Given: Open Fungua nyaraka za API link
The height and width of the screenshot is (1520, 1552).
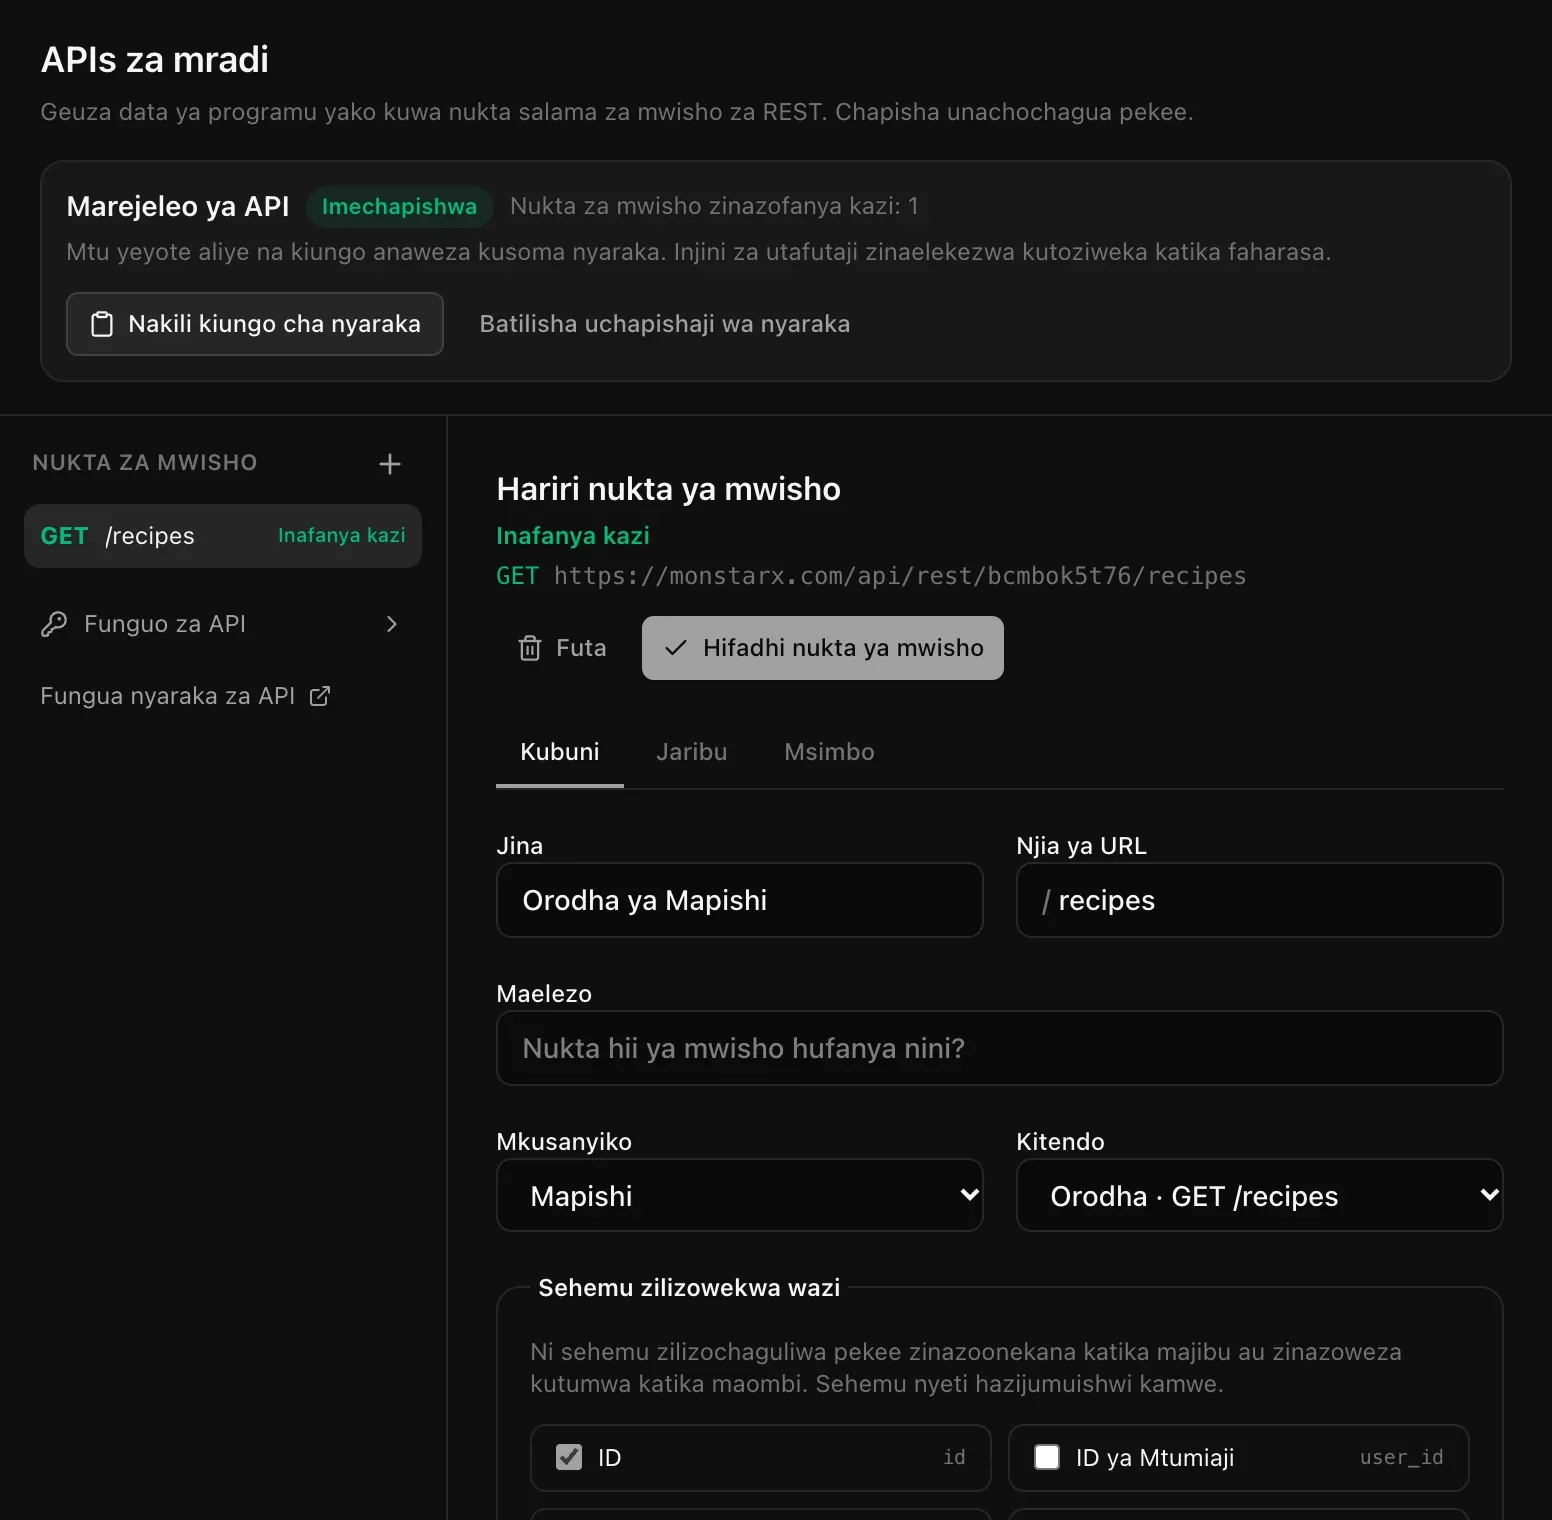Looking at the screenshot, I should tap(185, 696).
